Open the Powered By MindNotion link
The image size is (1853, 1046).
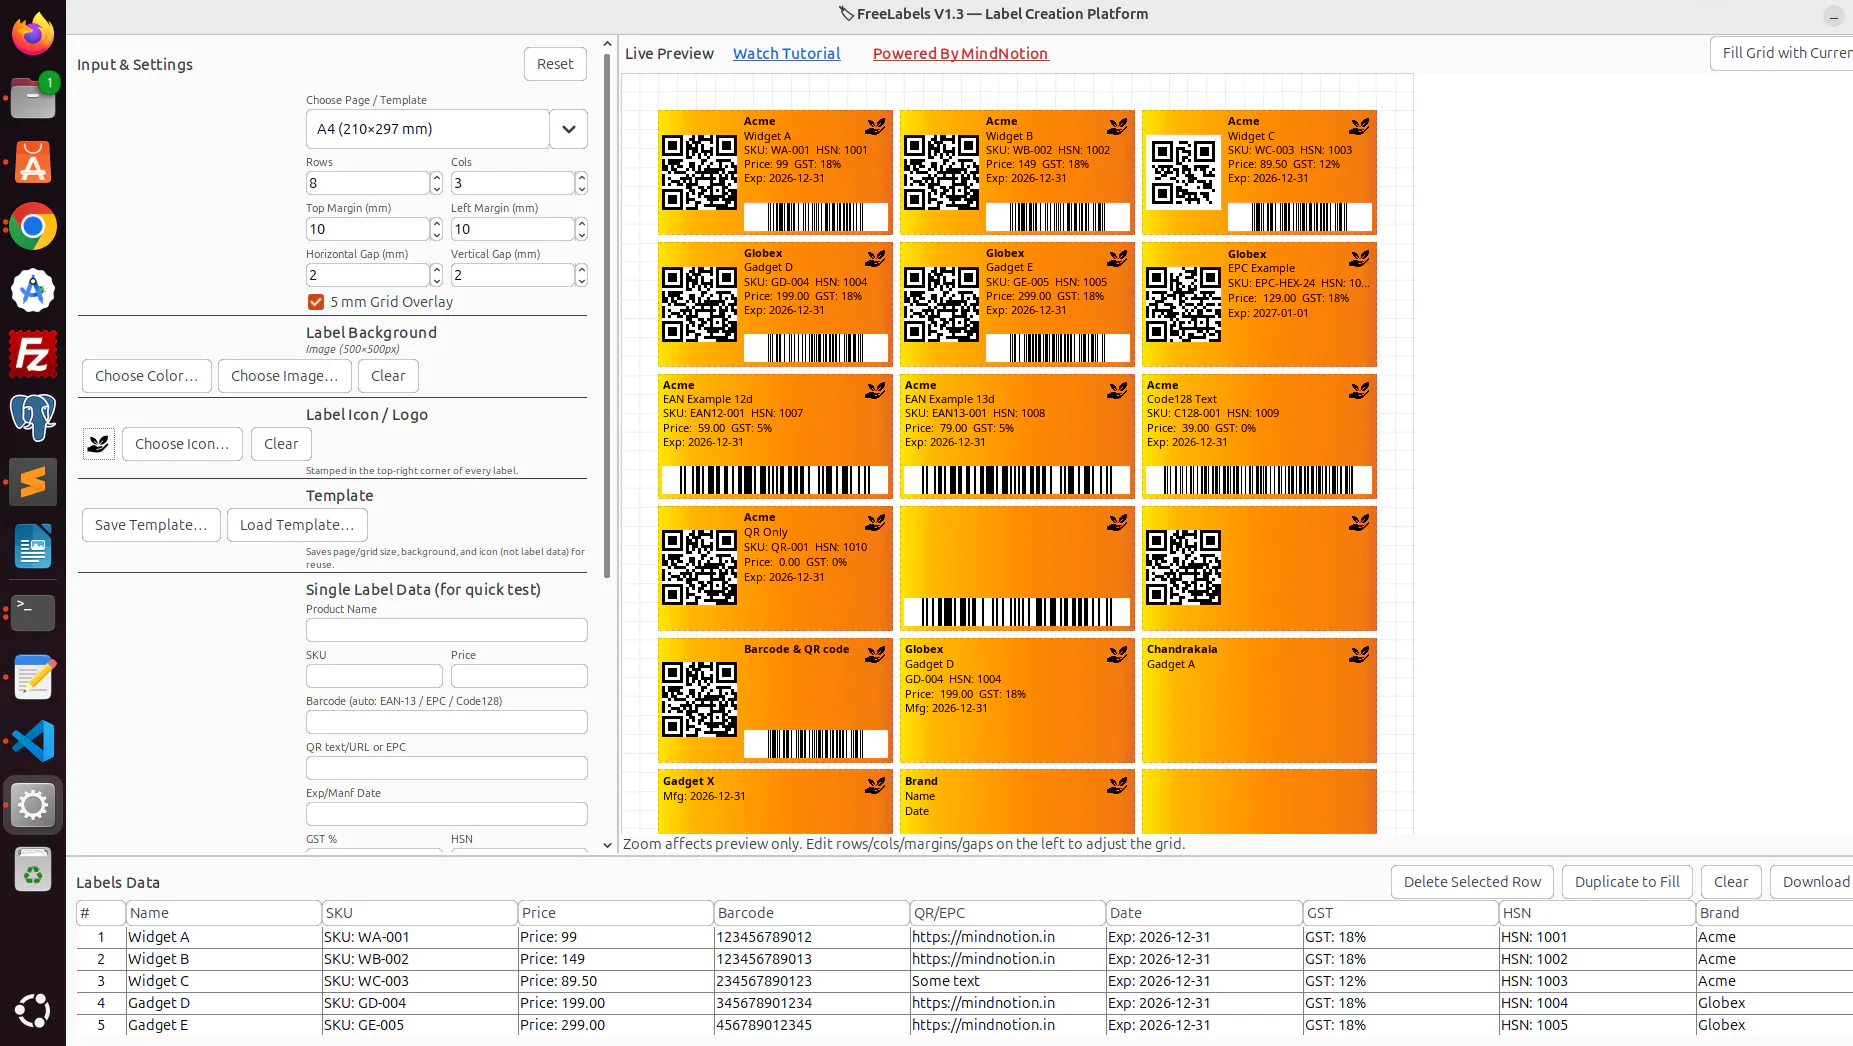(960, 54)
